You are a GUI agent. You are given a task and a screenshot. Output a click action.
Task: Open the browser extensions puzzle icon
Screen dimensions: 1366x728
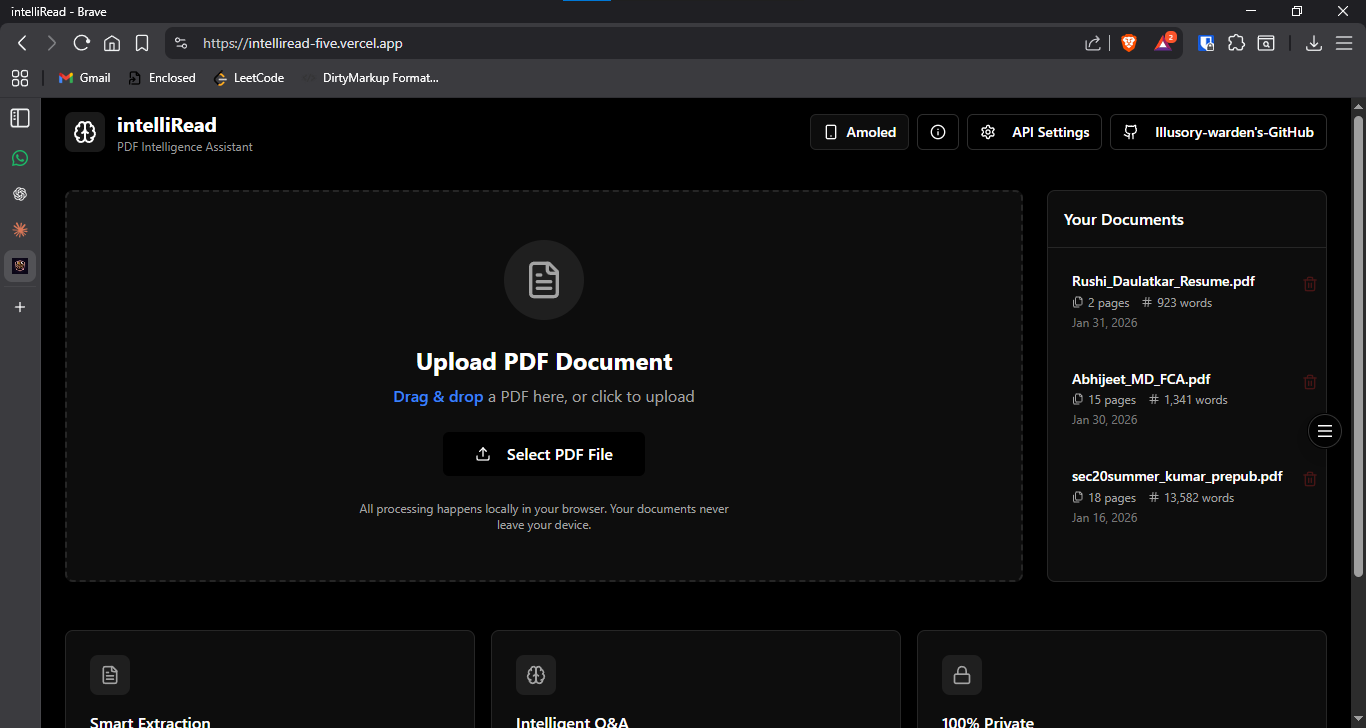coord(1236,43)
